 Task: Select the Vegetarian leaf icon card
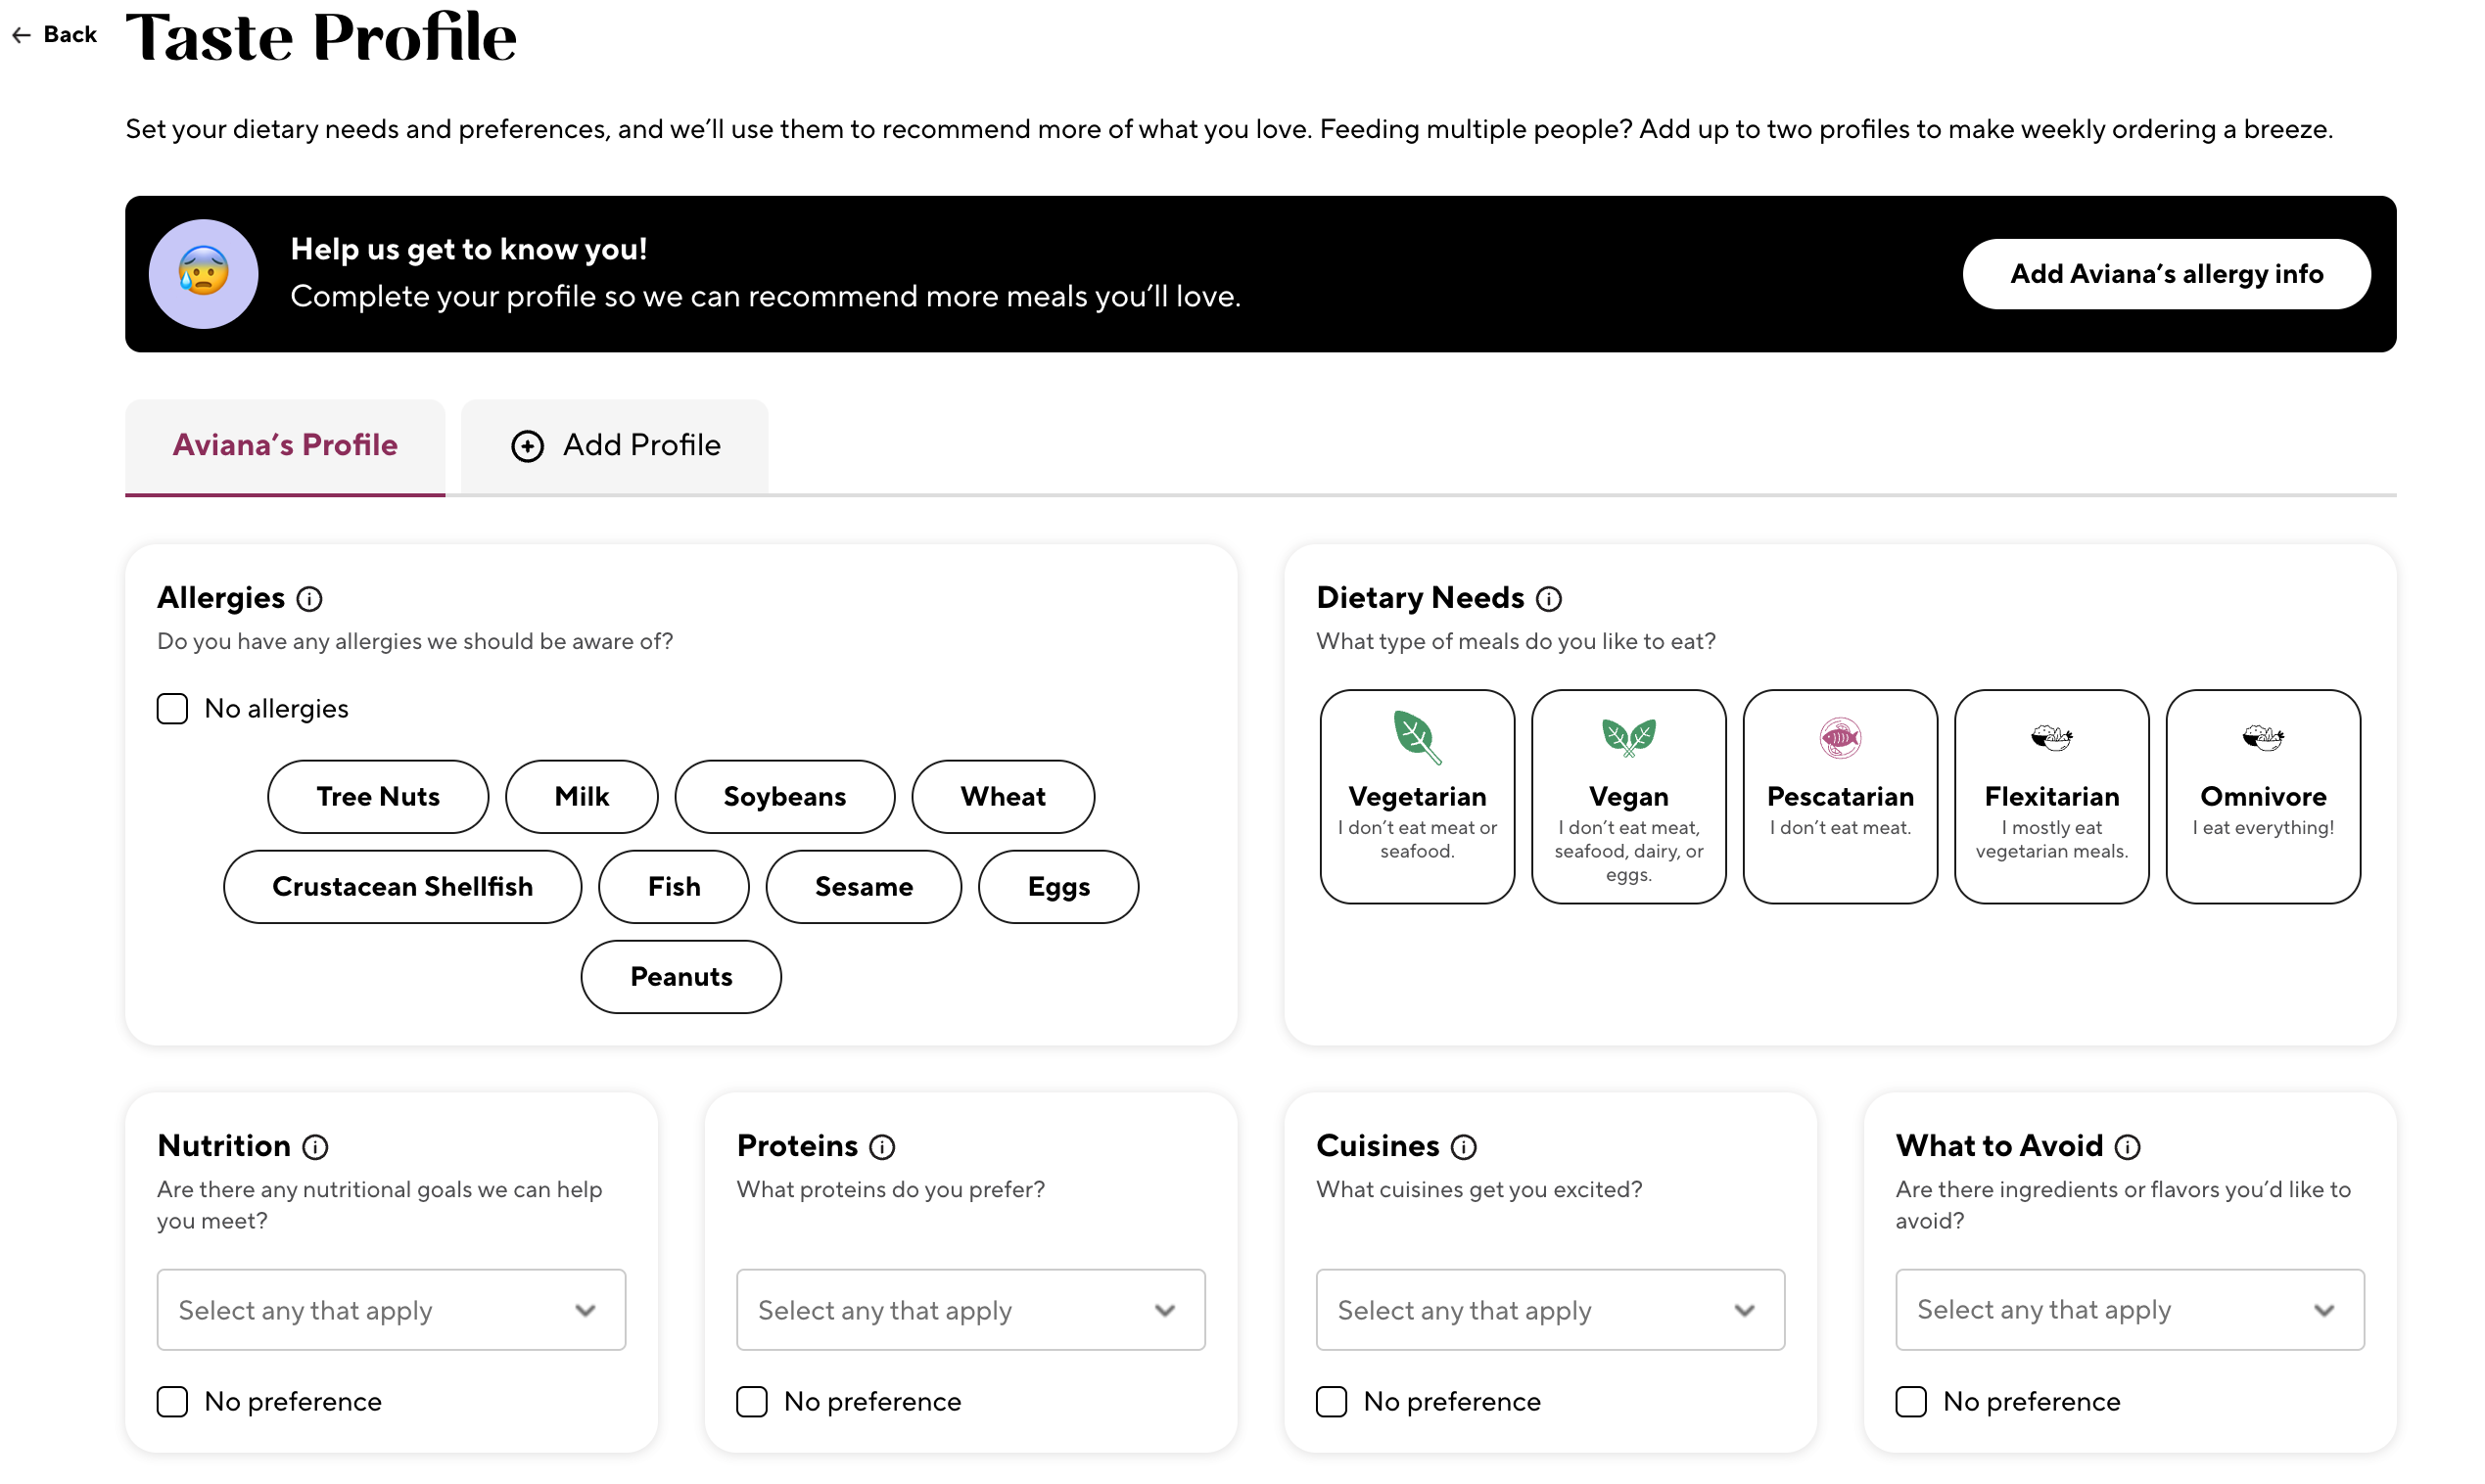pos(1416,796)
